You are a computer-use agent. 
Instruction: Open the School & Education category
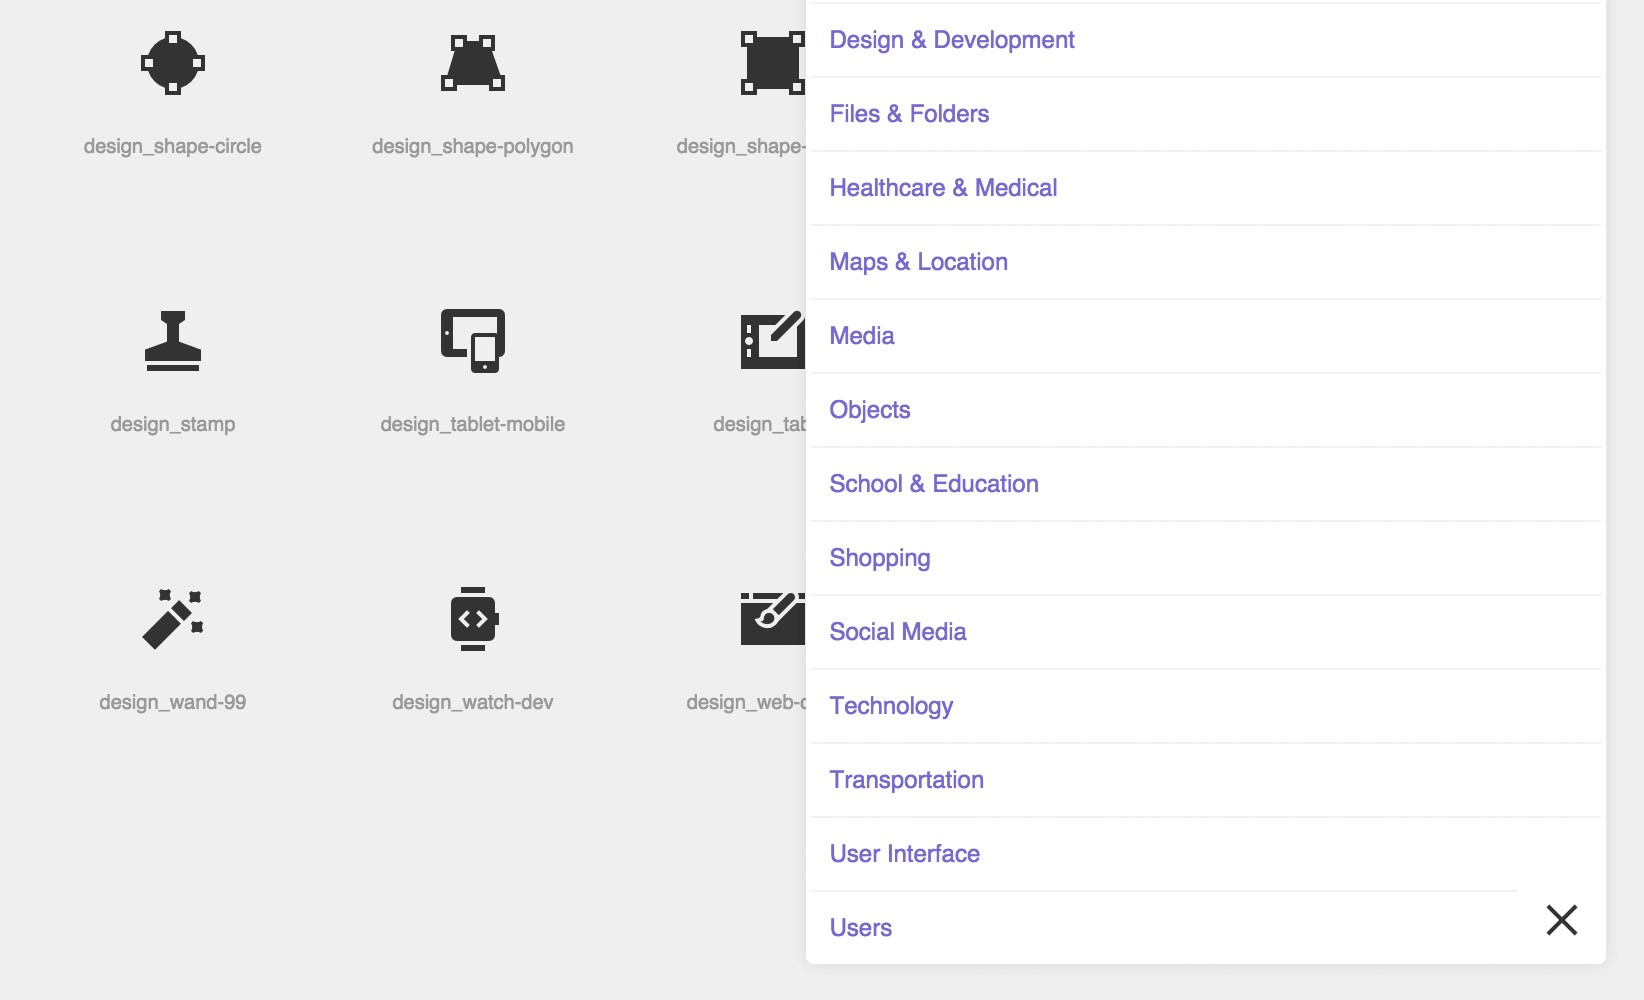(933, 484)
